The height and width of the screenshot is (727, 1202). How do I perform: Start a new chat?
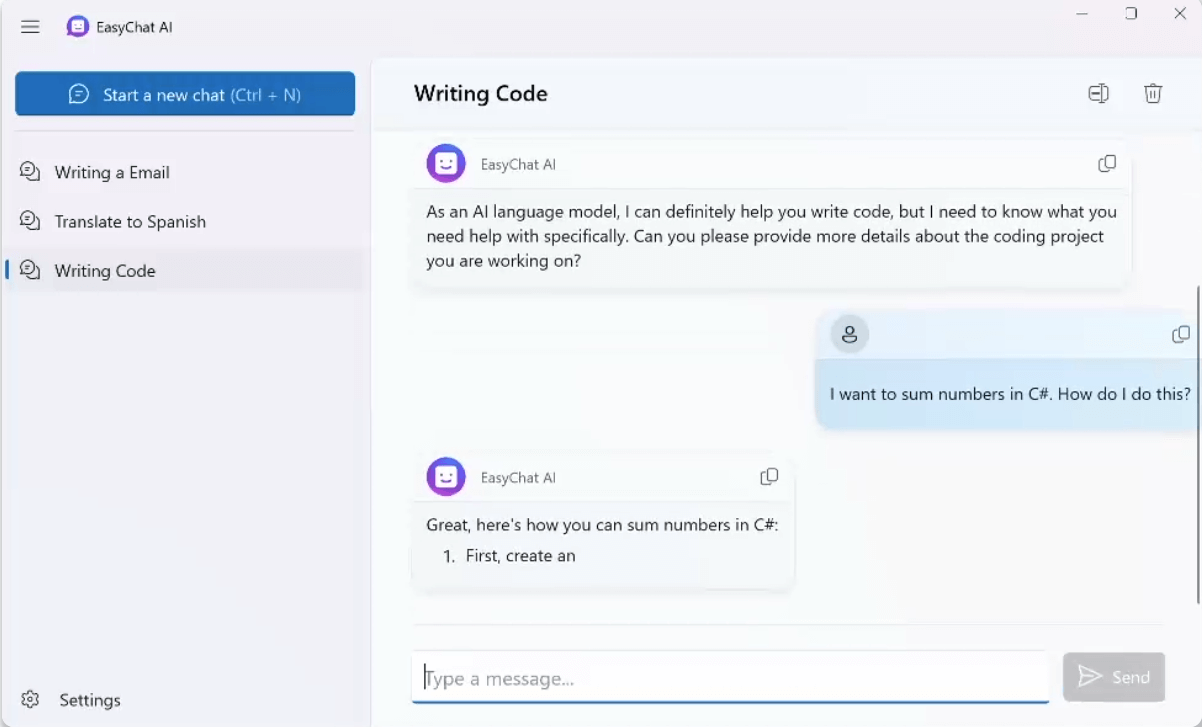tap(185, 93)
